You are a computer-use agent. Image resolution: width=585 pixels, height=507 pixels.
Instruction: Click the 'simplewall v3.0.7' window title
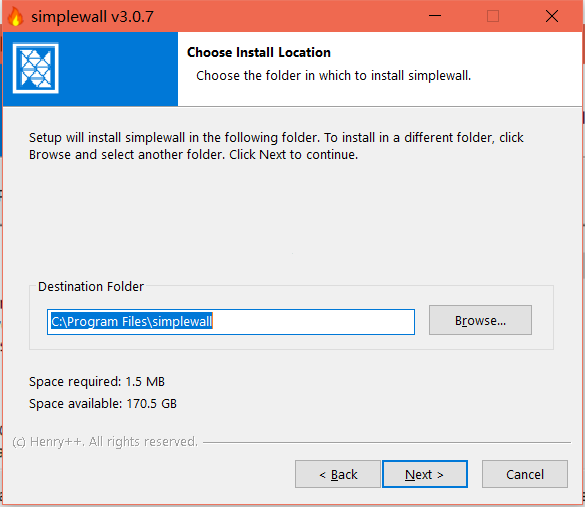tap(92, 17)
